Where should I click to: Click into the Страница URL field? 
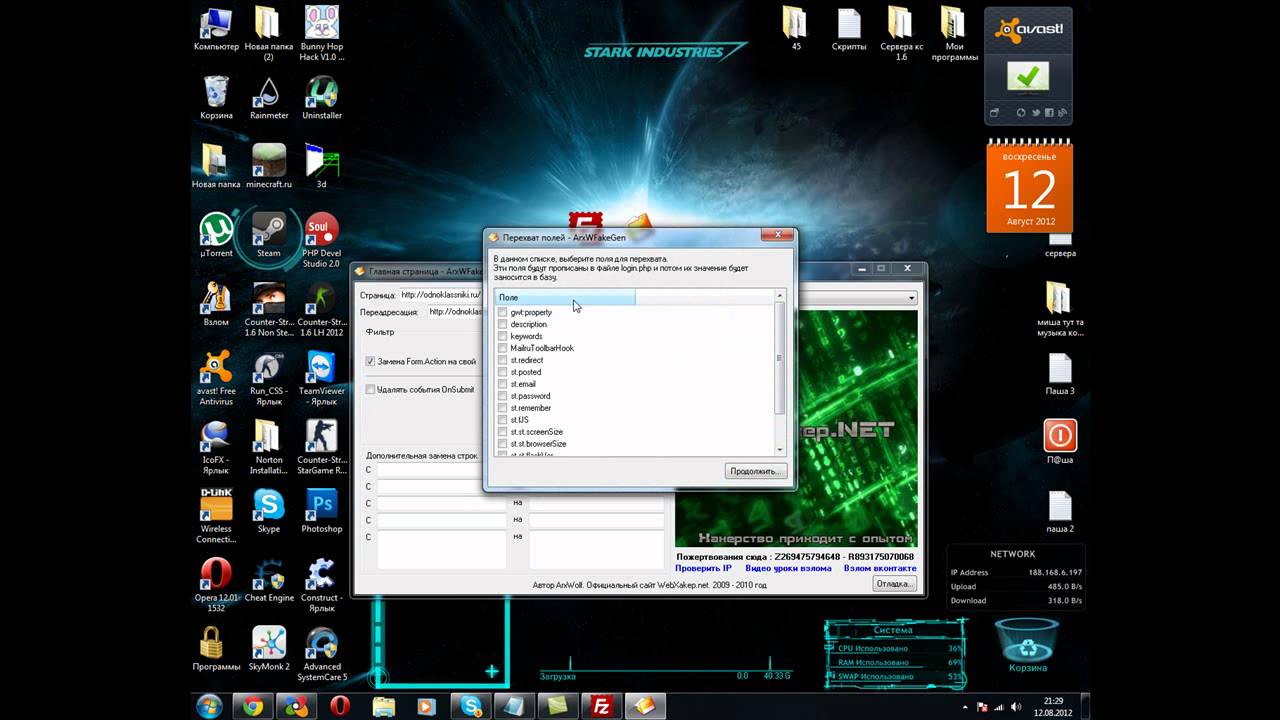coord(440,295)
